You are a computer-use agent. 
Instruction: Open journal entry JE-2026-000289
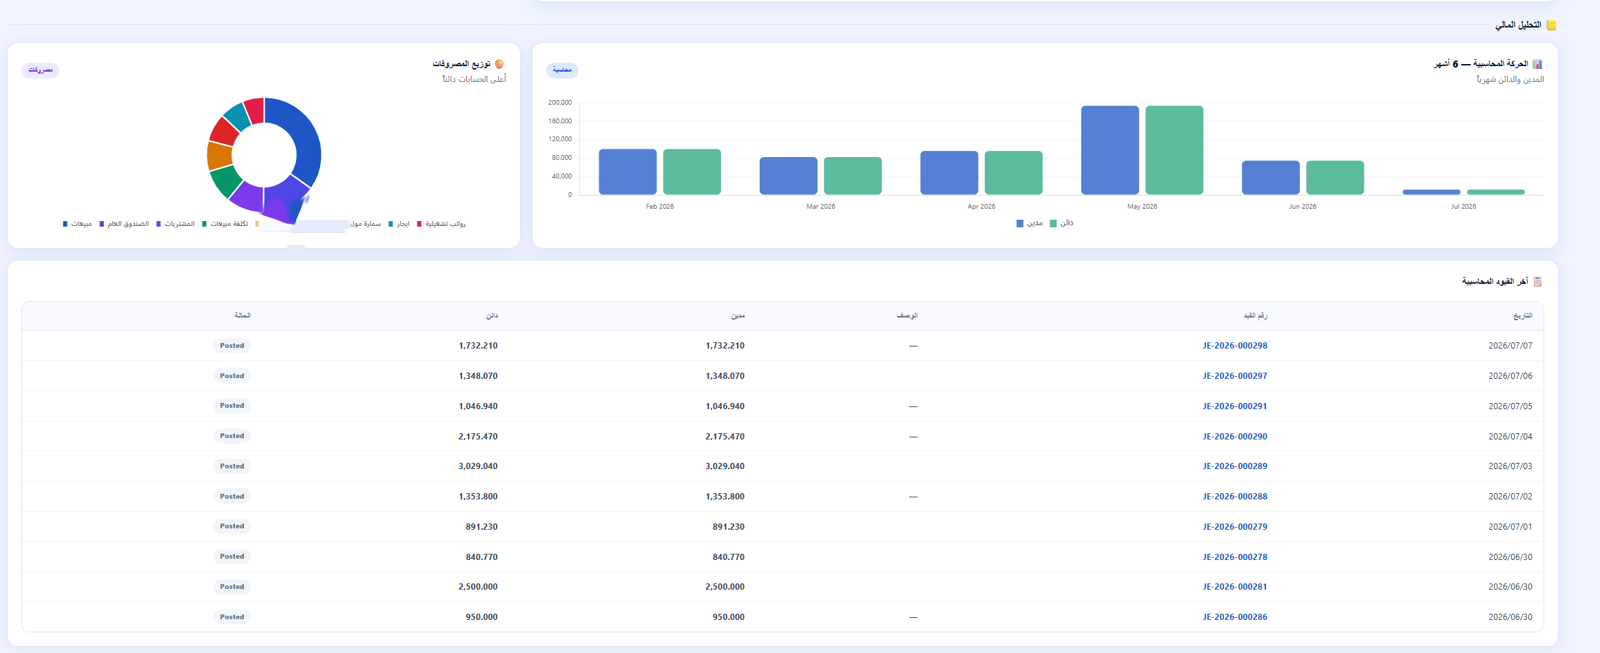[1235, 466]
